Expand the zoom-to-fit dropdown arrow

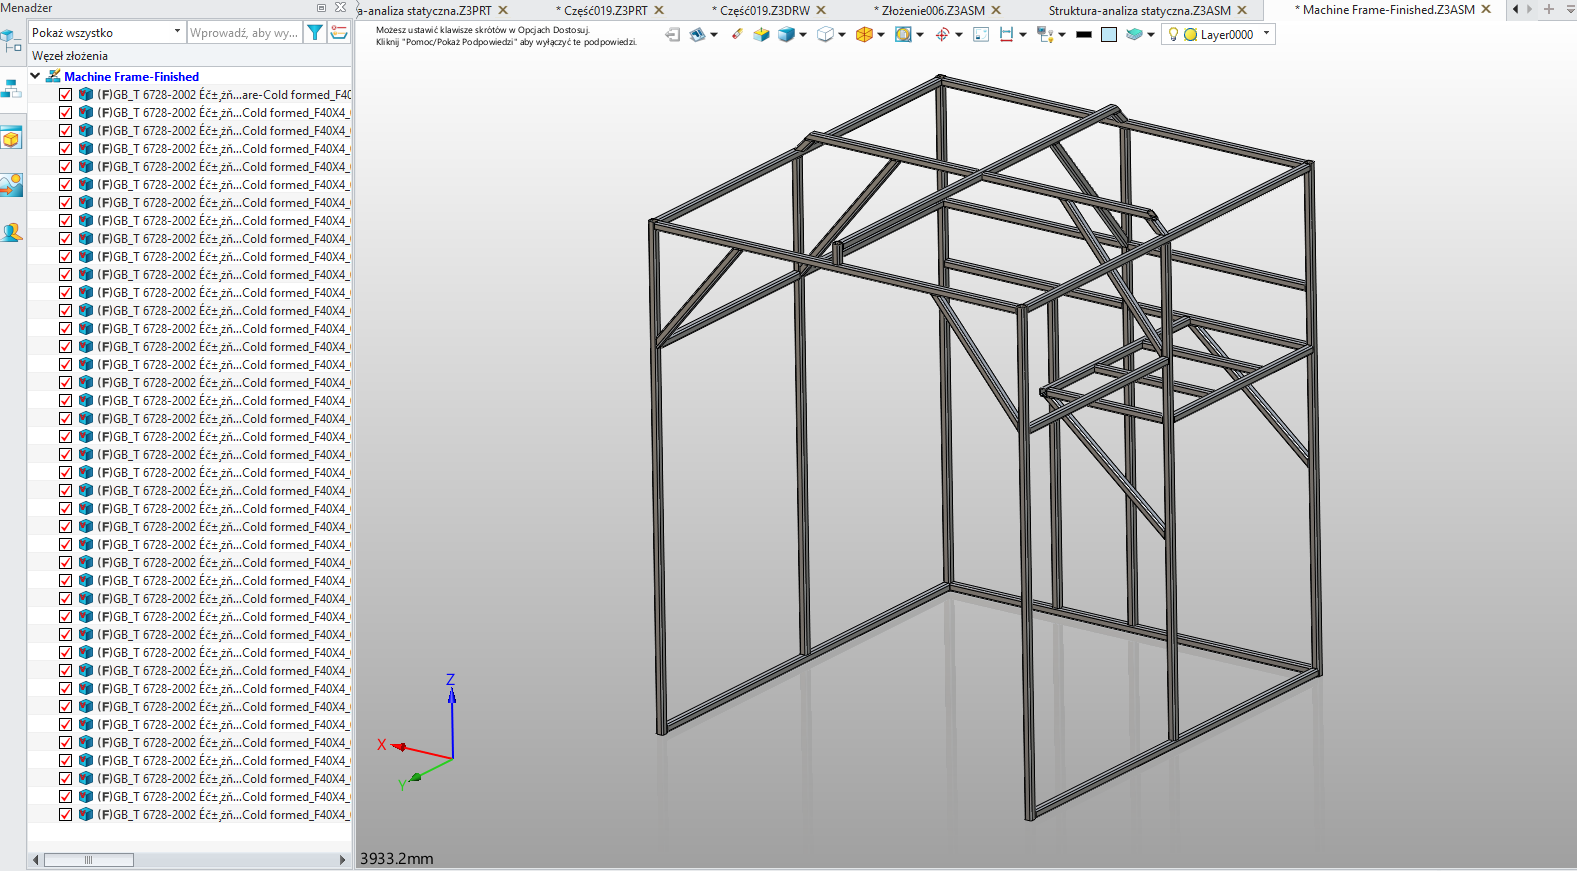[920, 35]
